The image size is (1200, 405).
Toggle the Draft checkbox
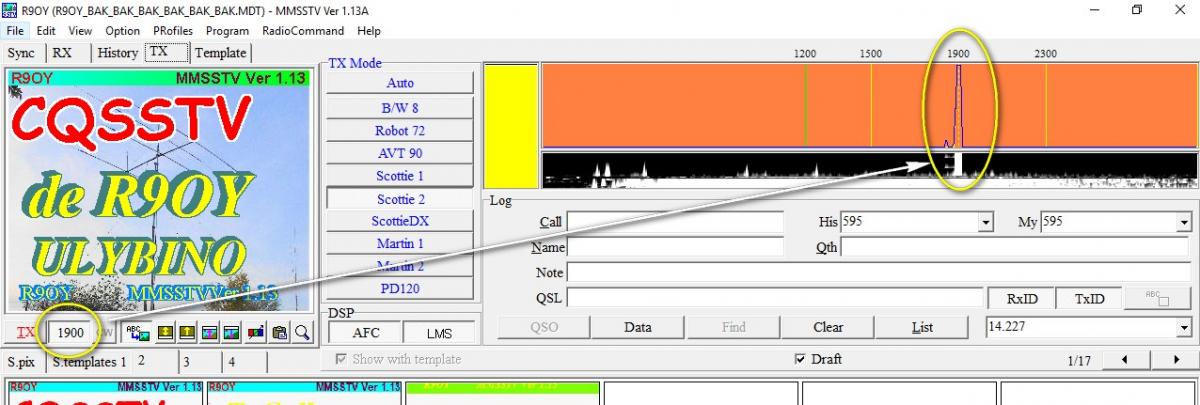(800, 359)
